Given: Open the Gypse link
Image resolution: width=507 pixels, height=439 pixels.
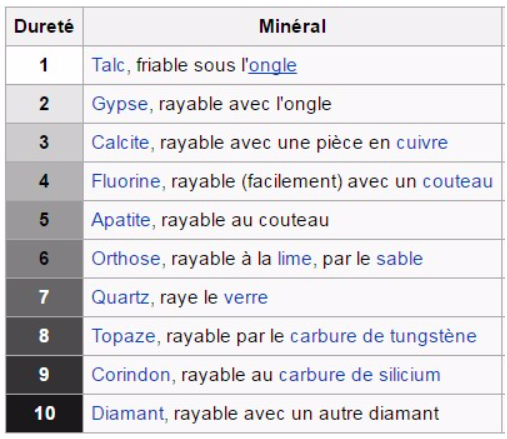Looking at the screenshot, I should pos(120,104).
